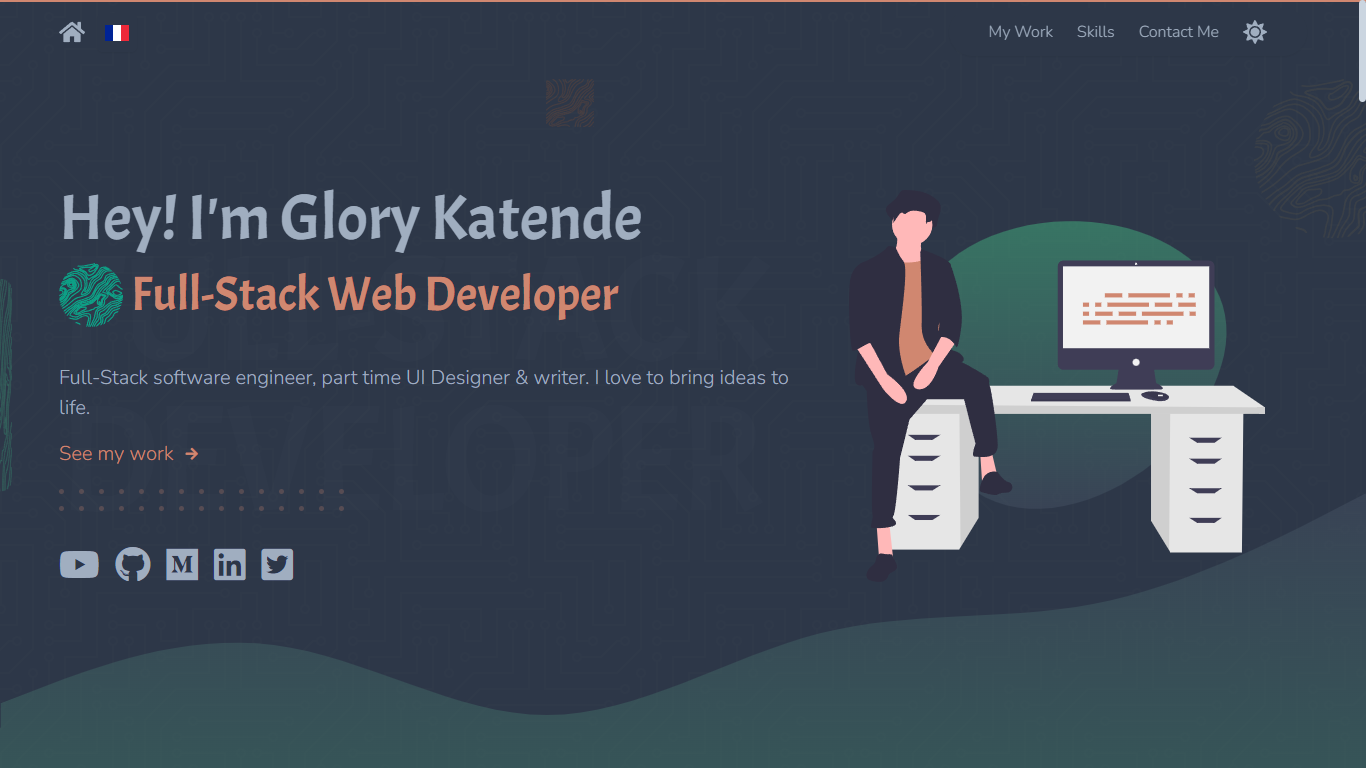This screenshot has width=1366, height=768.
Task: Click the vertical scrollbar thumb
Action: click(x=1361, y=52)
